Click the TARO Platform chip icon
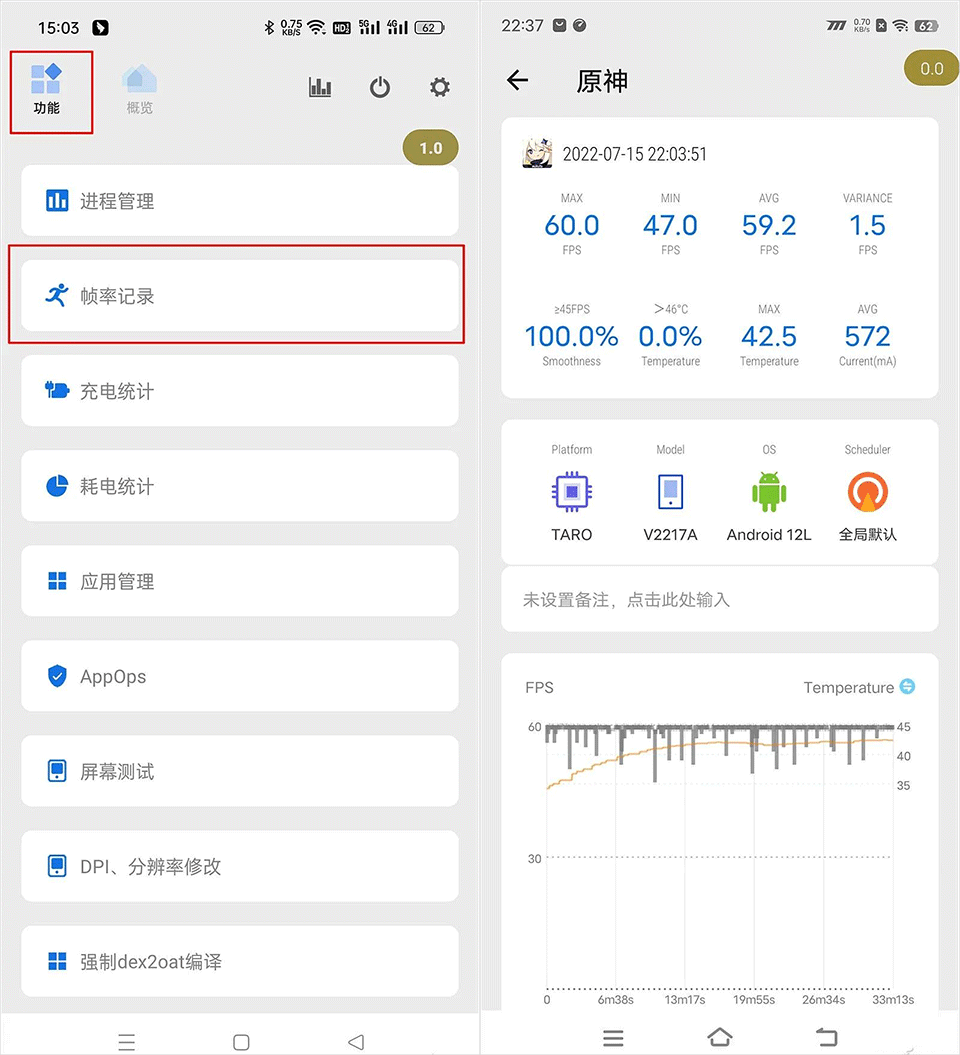 571,492
